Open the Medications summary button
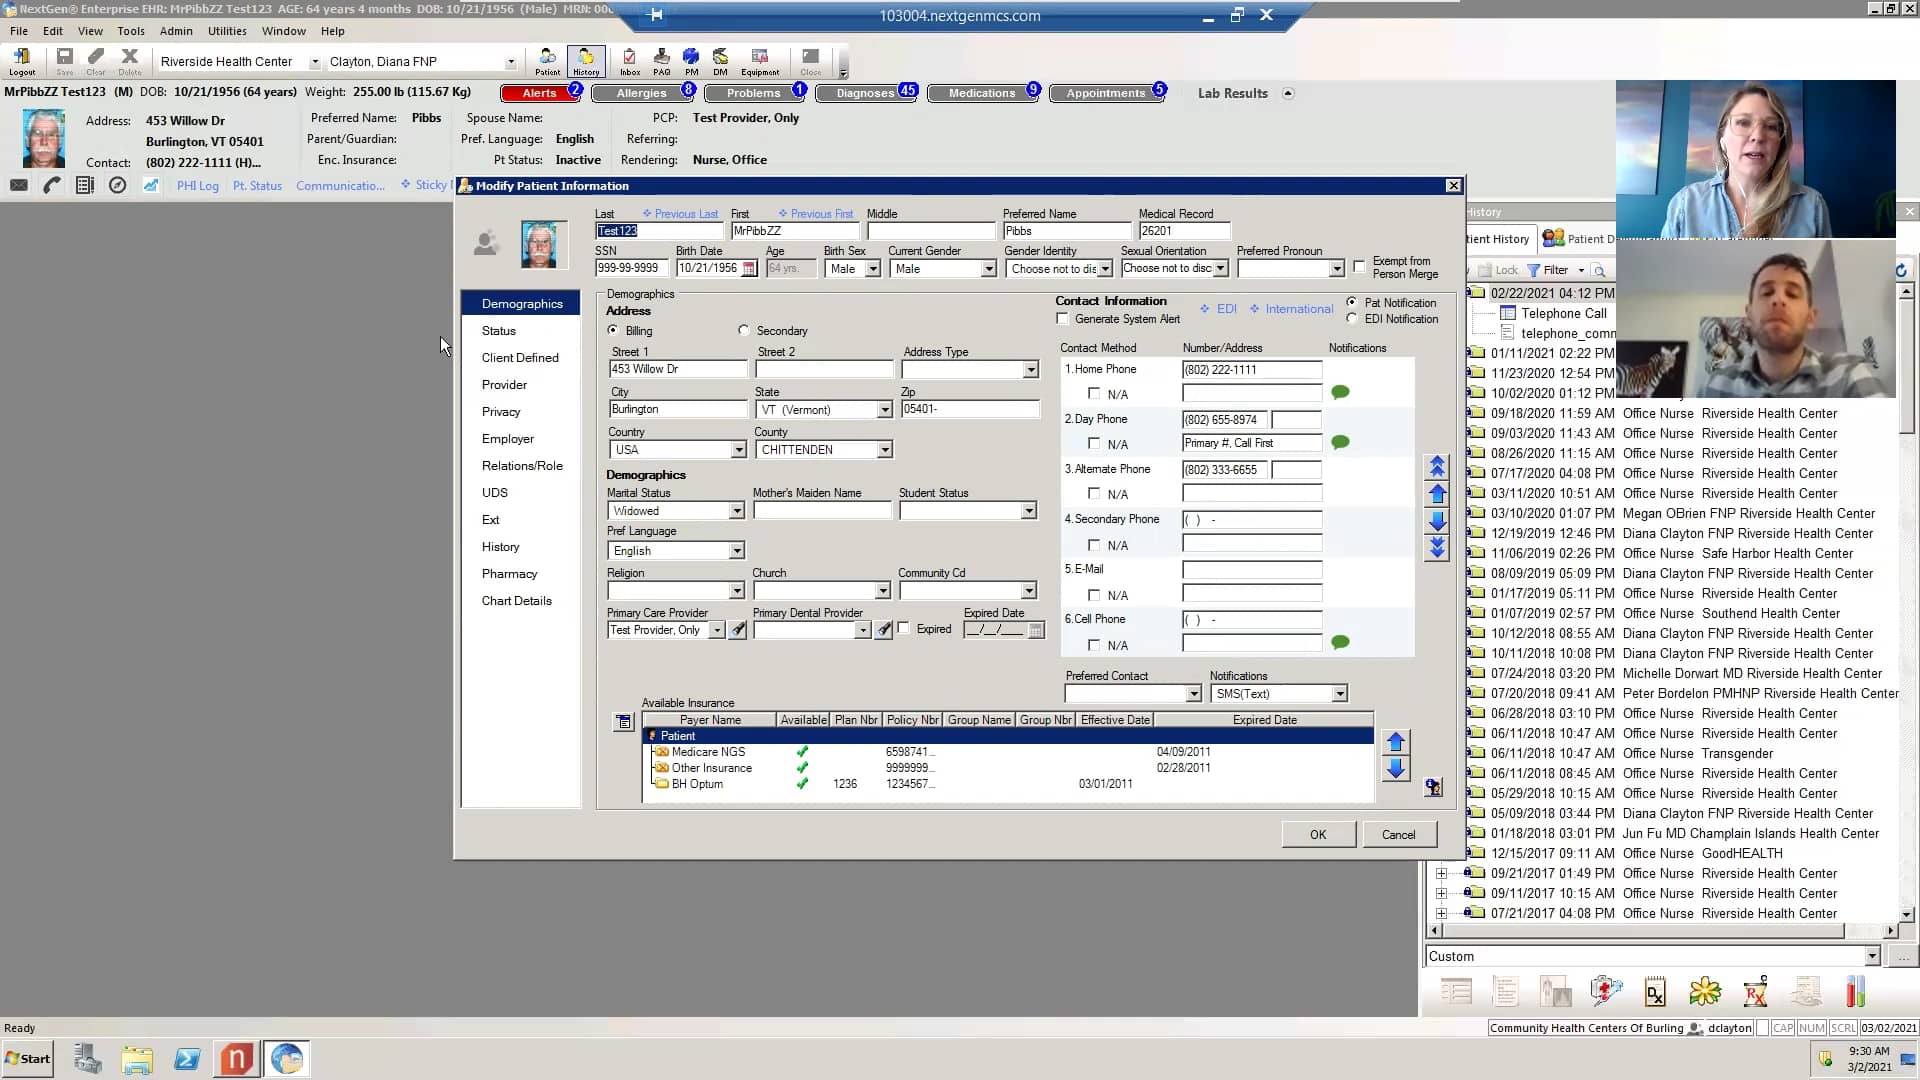Viewport: 1920px width, 1080px height. tap(982, 92)
